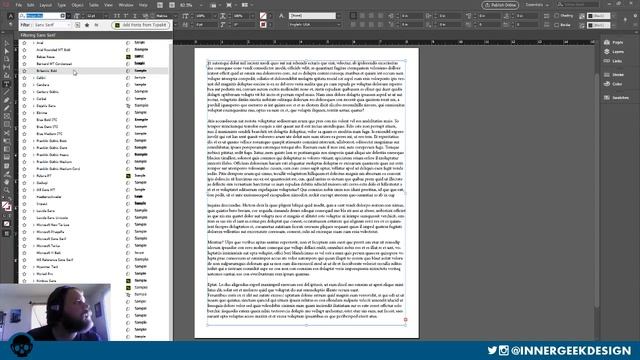The width and height of the screenshot is (640, 360).
Task: Select the Pencil tool
Action: [x=7, y=108]
